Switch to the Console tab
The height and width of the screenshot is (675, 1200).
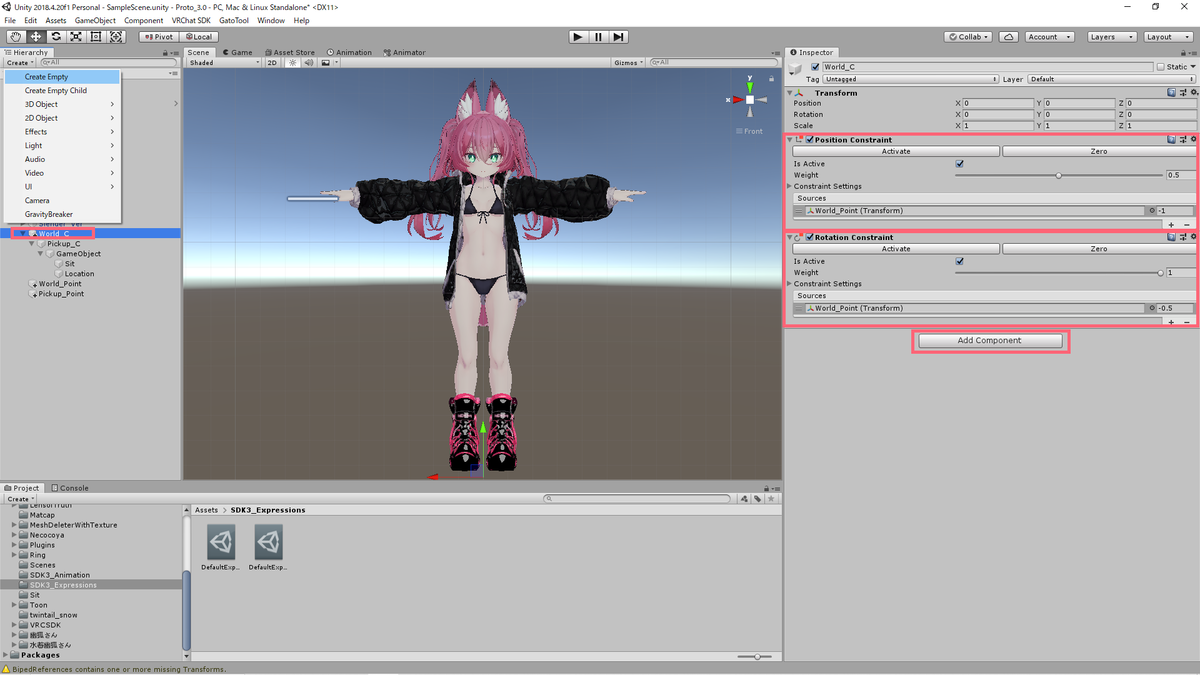70,488
